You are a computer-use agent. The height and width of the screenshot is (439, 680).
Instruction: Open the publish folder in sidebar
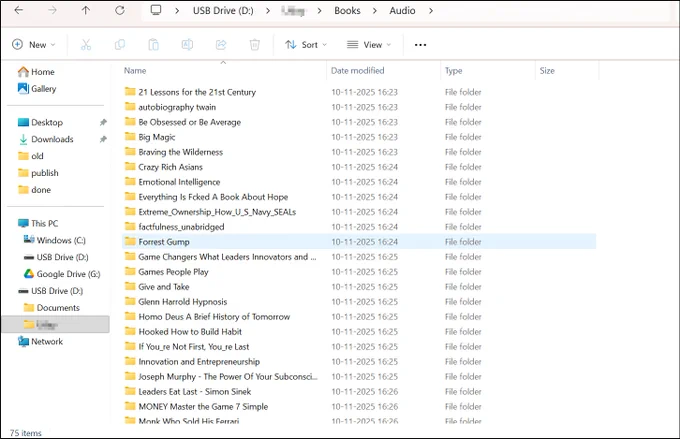tap(38, 173)
